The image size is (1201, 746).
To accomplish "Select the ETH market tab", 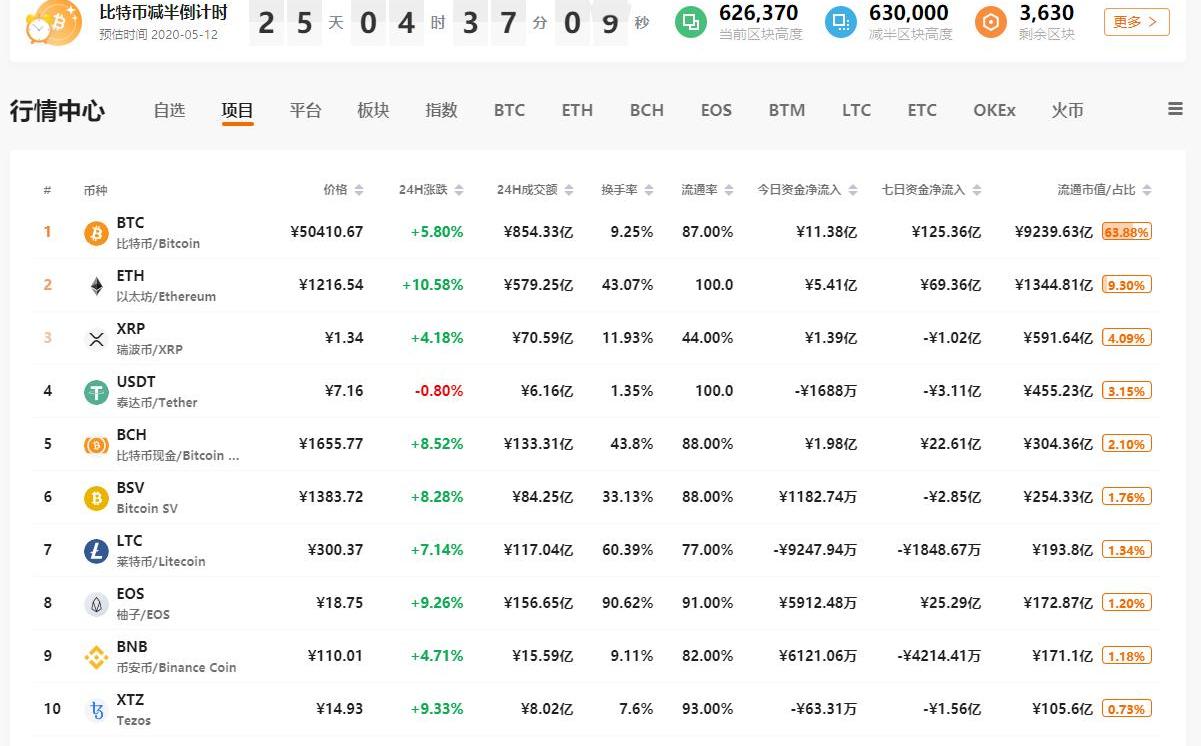I will click(x=577, y=110).
